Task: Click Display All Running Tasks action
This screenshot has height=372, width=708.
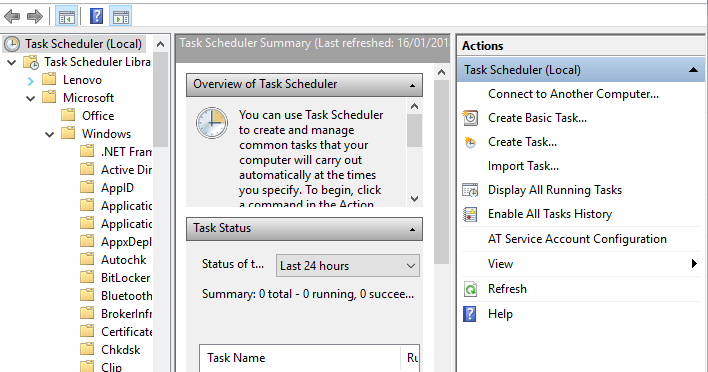Action: click(554, 190)
